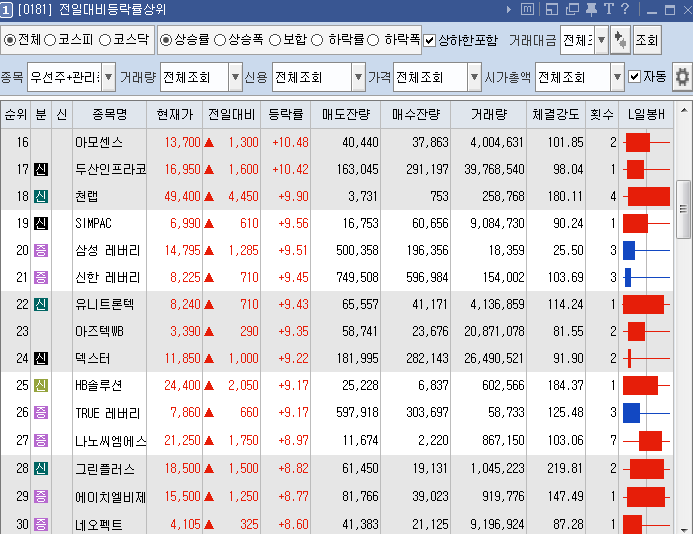Viewport: 693px width, 534px height.
Task: Click the 신 badge on HB솔루션 row
Action: (x=41, y=385)
